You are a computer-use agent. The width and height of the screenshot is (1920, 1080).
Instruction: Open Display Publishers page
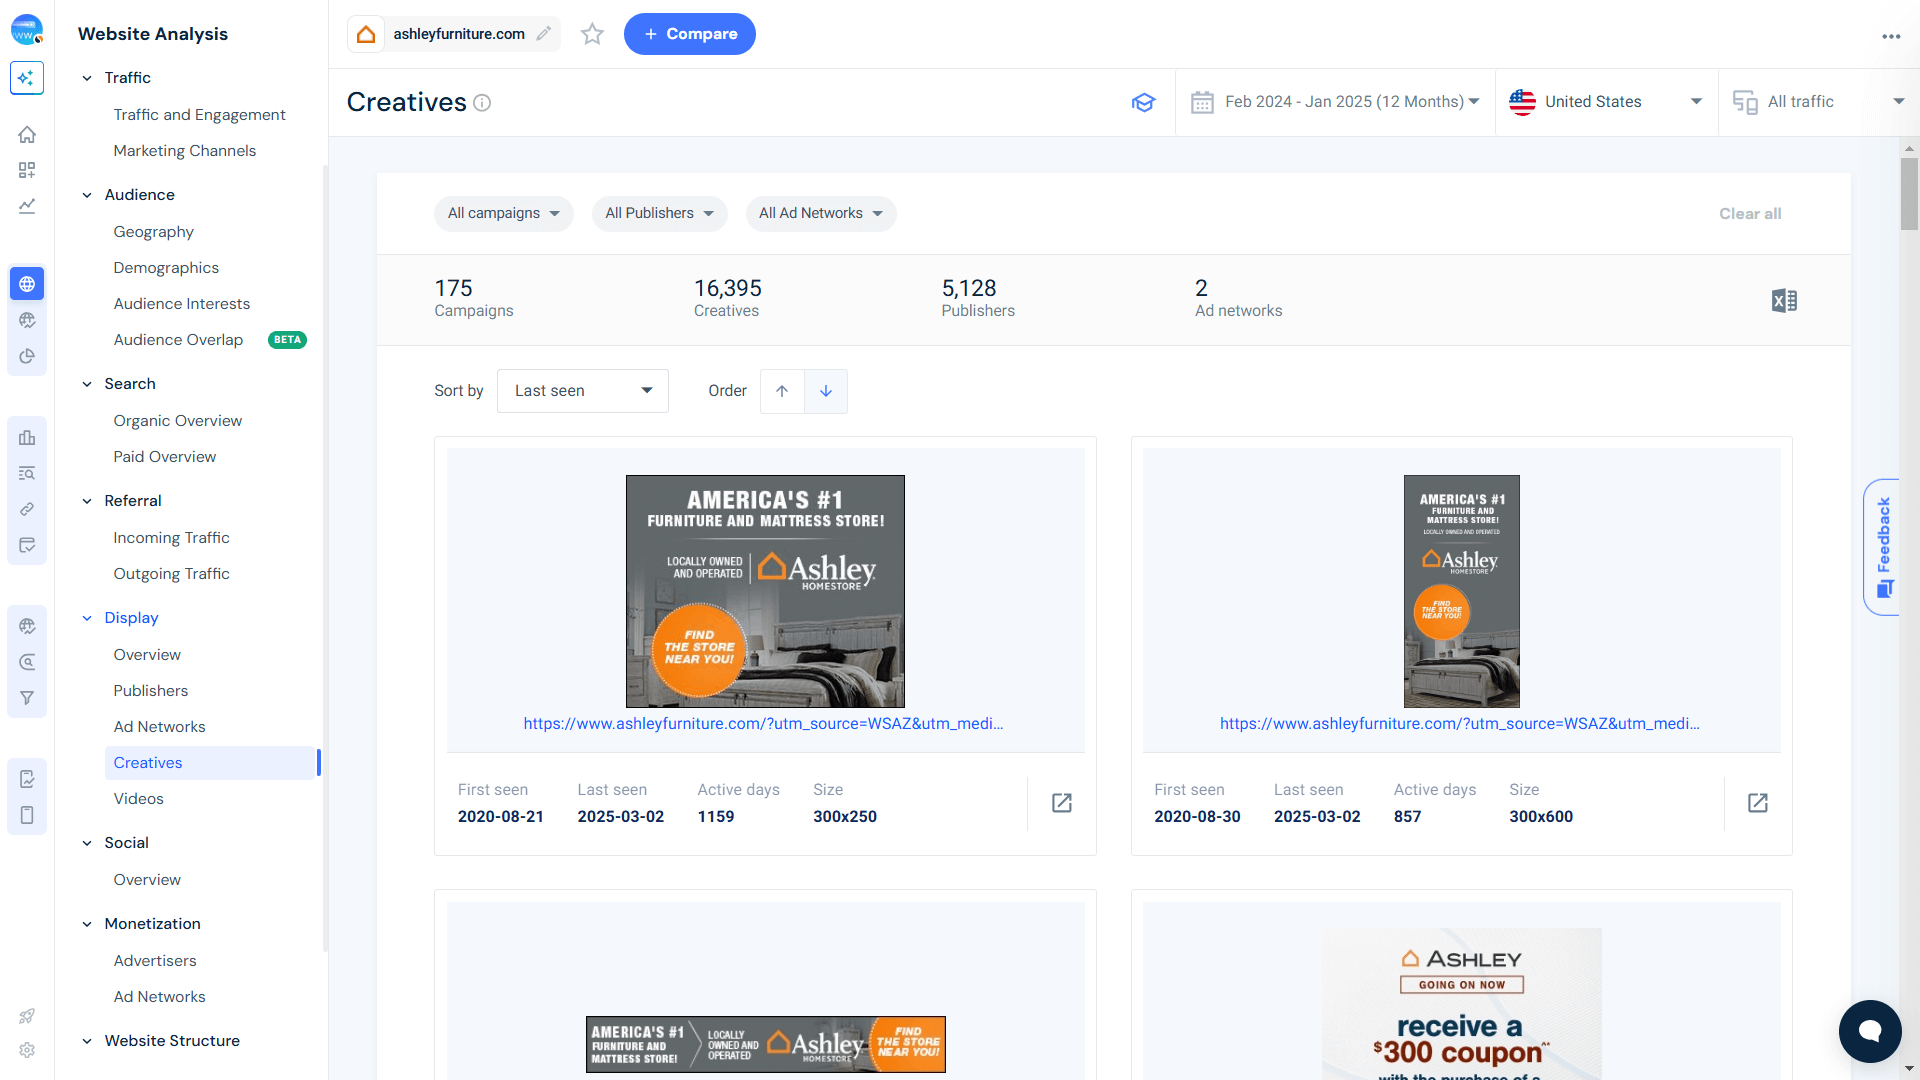point(151,691)
